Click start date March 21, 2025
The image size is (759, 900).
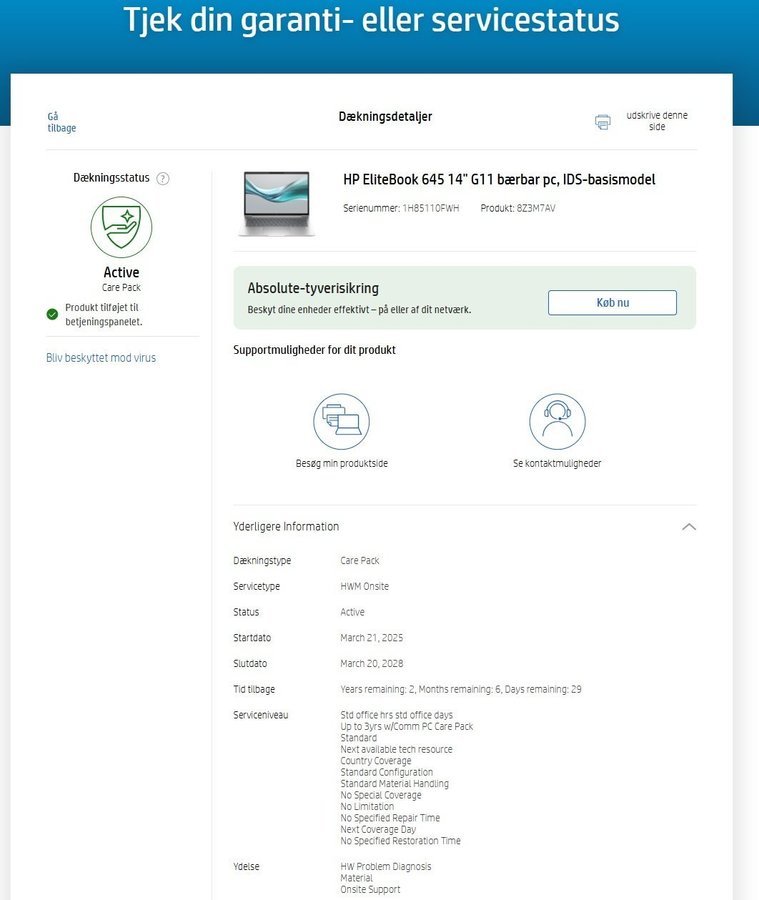pos(371,638)
